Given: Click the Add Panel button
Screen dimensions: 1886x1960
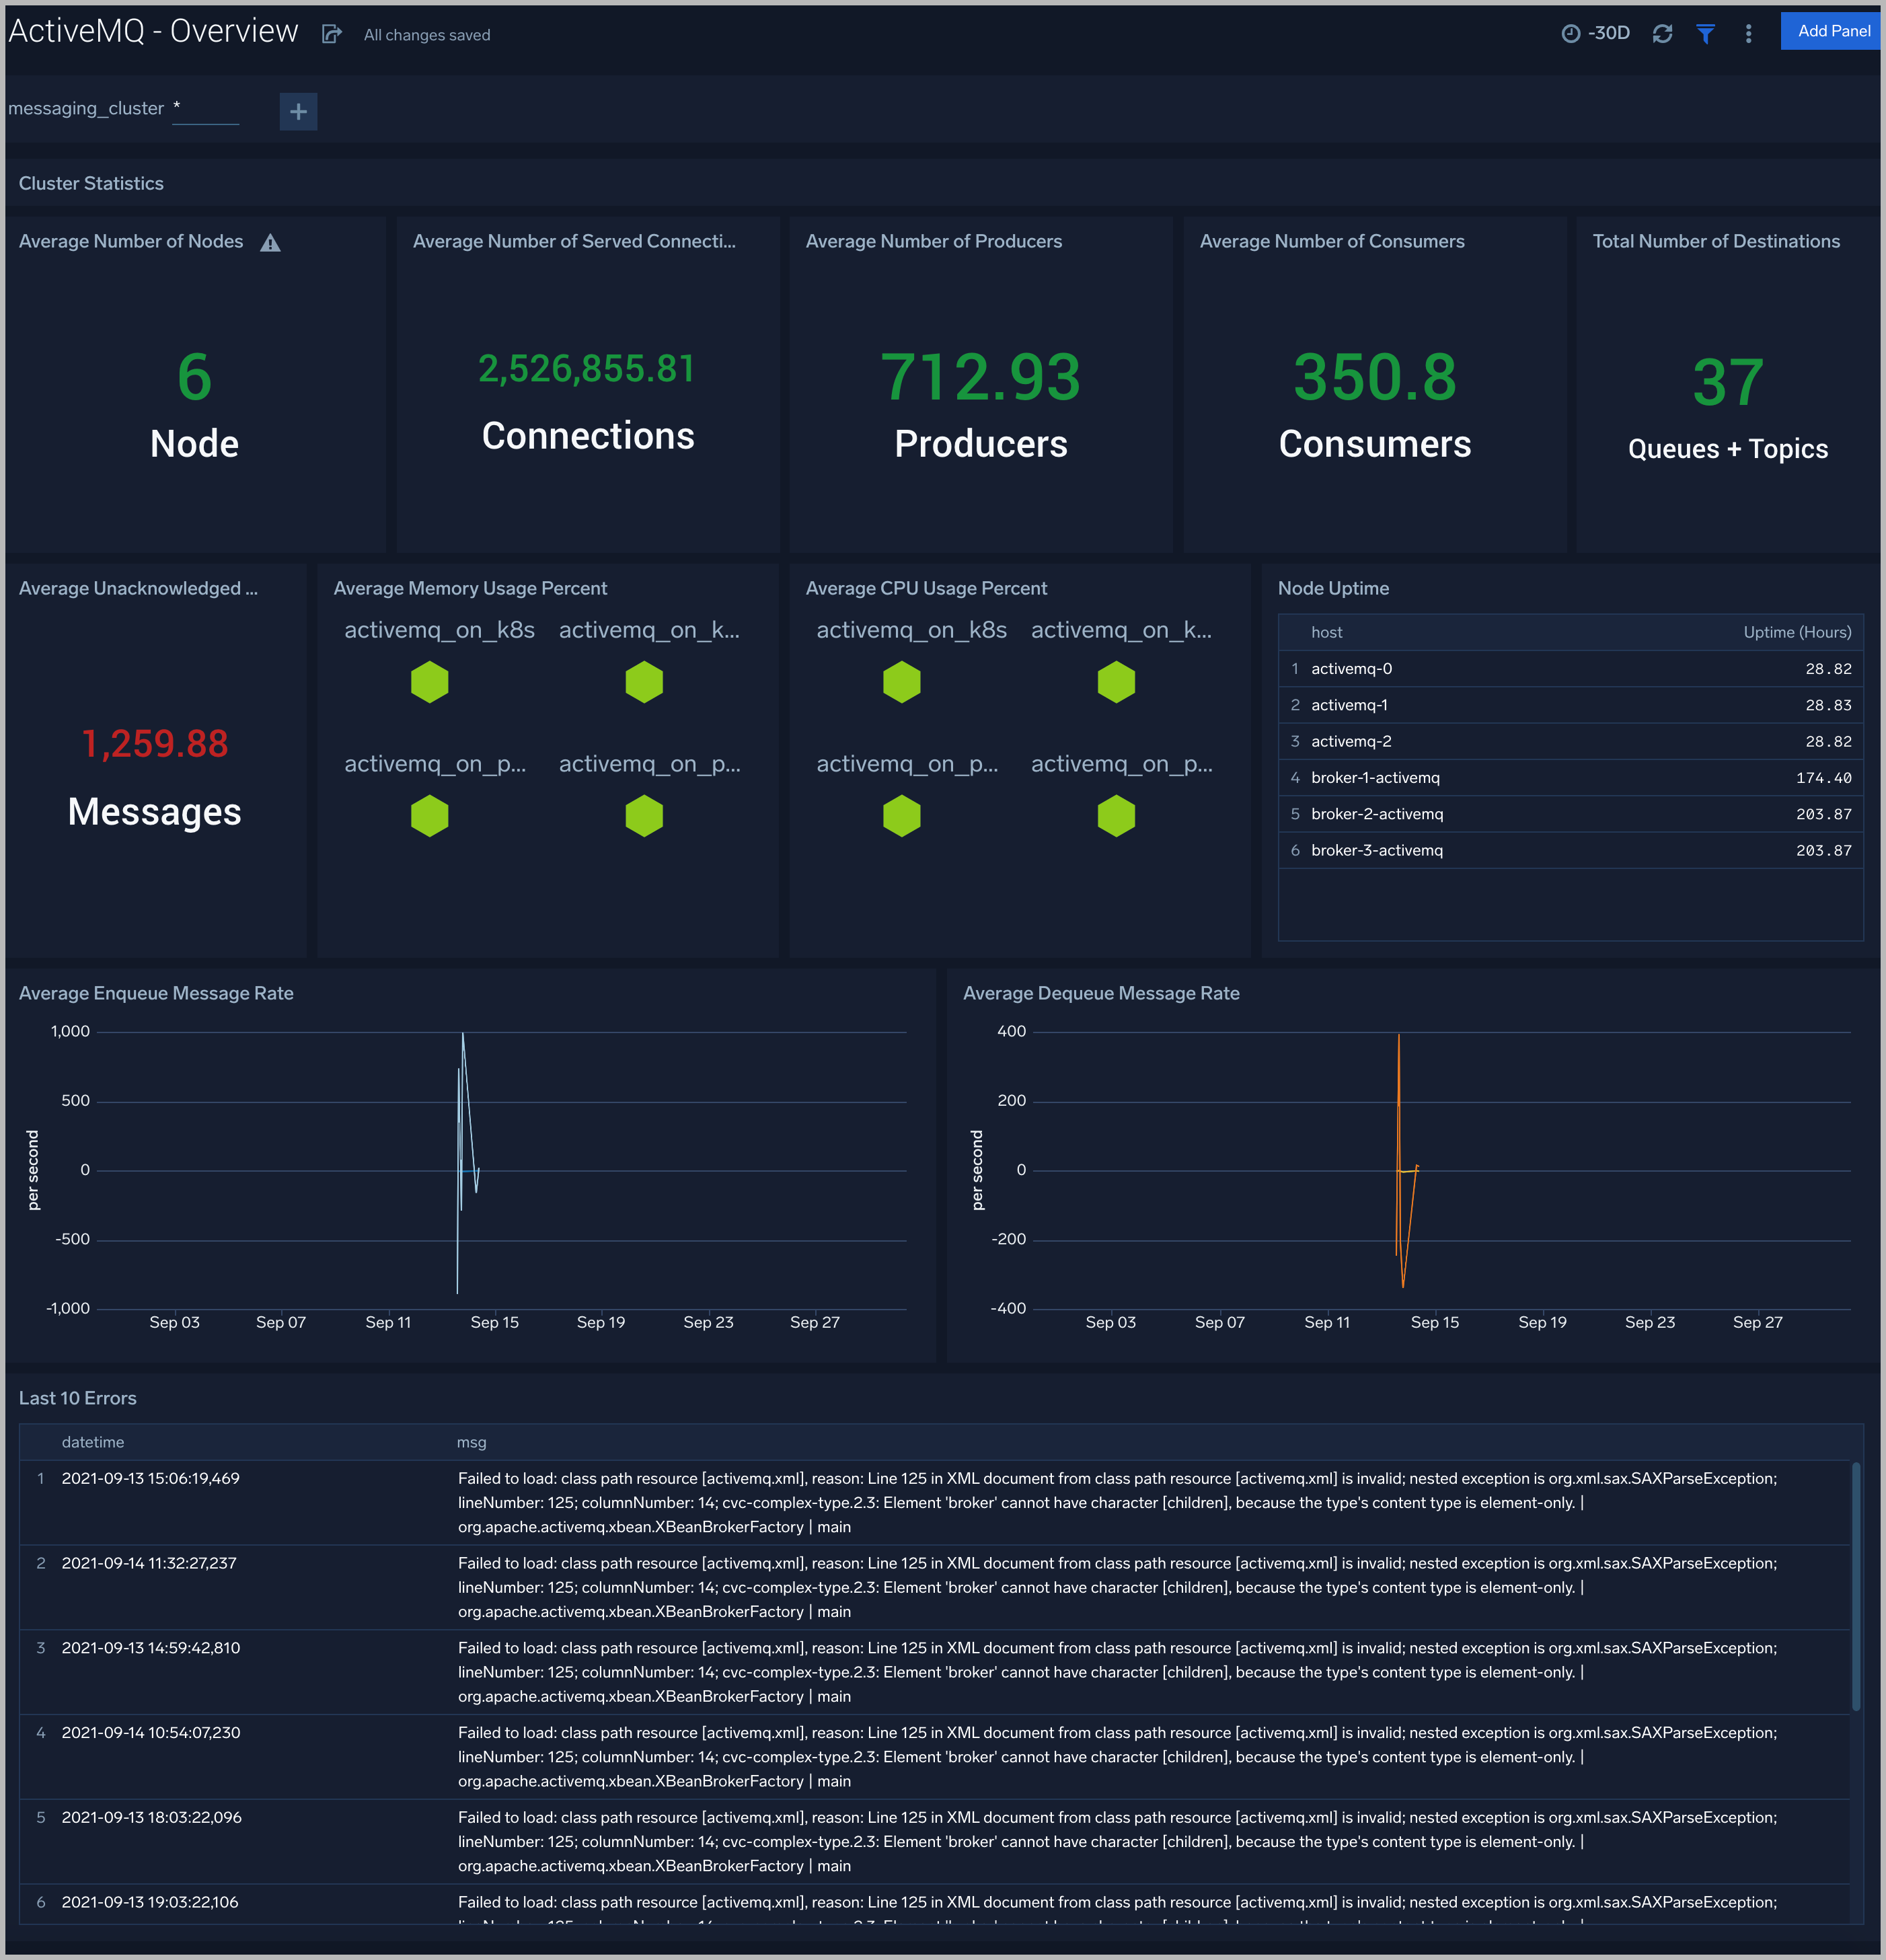Looking at the screenshot, I should (1831, 30).
